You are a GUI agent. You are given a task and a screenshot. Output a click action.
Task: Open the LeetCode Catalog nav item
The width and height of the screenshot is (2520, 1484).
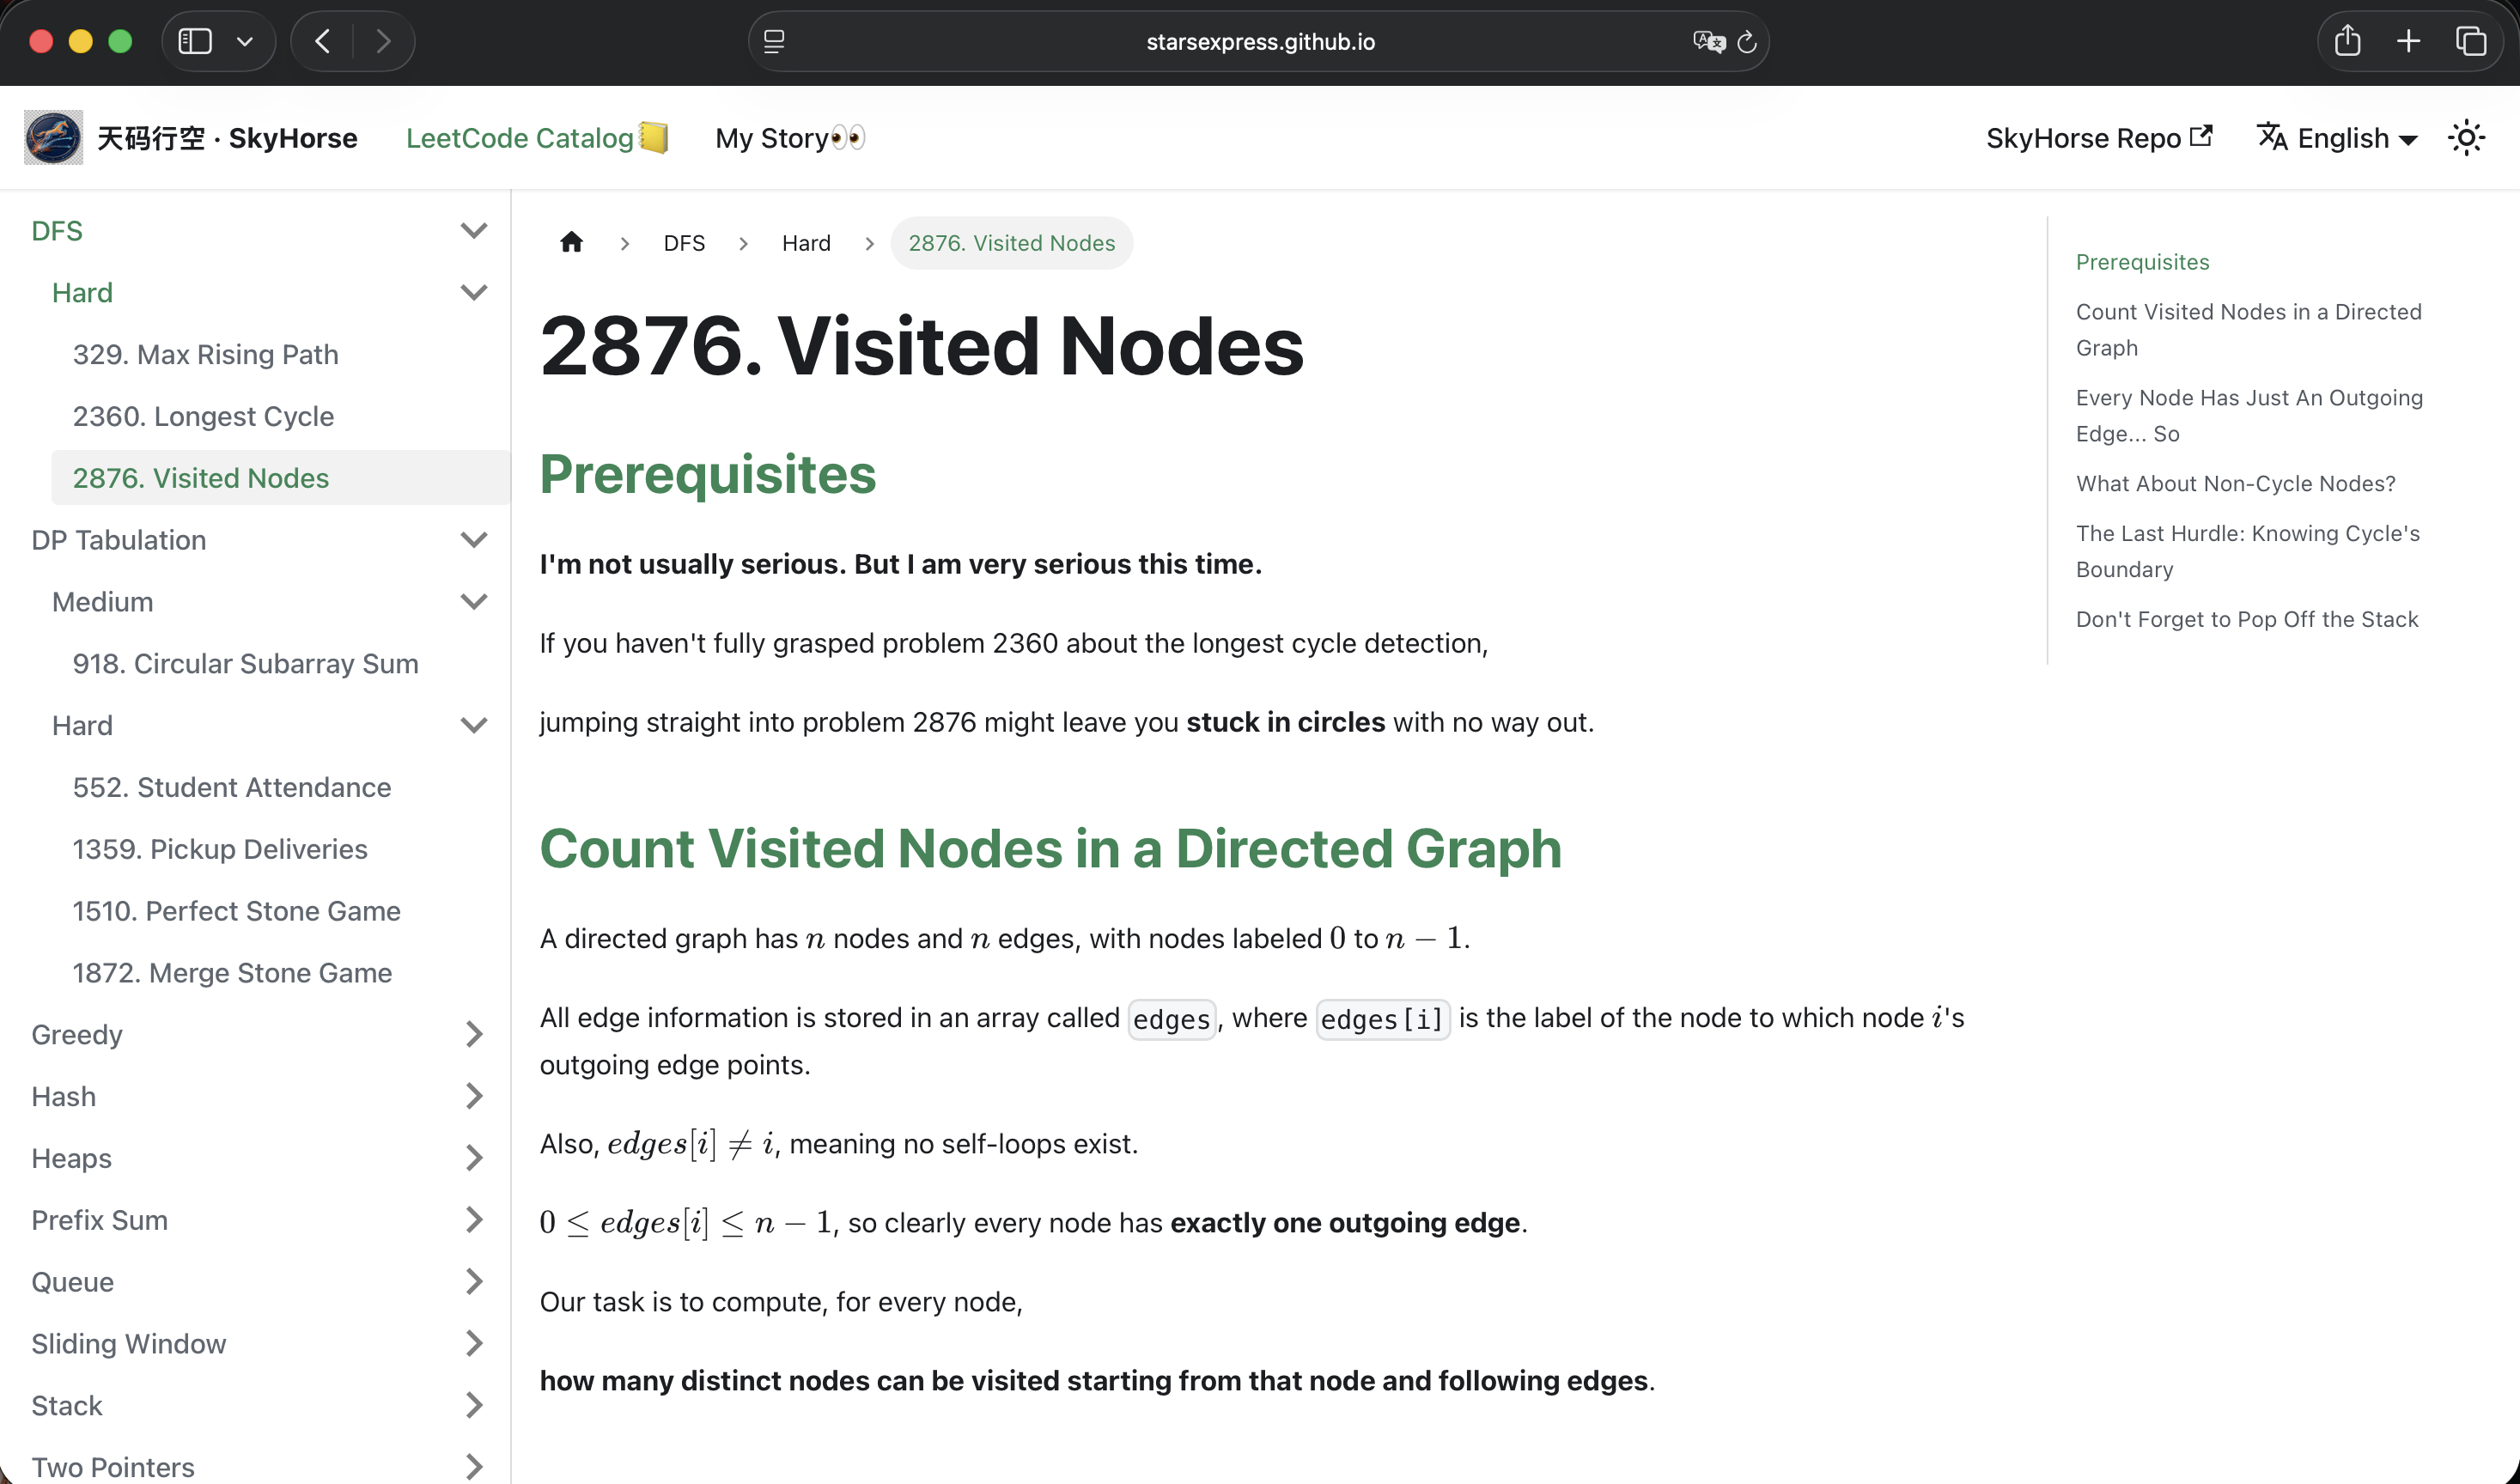pyautogui.click(x=537, y=138)
